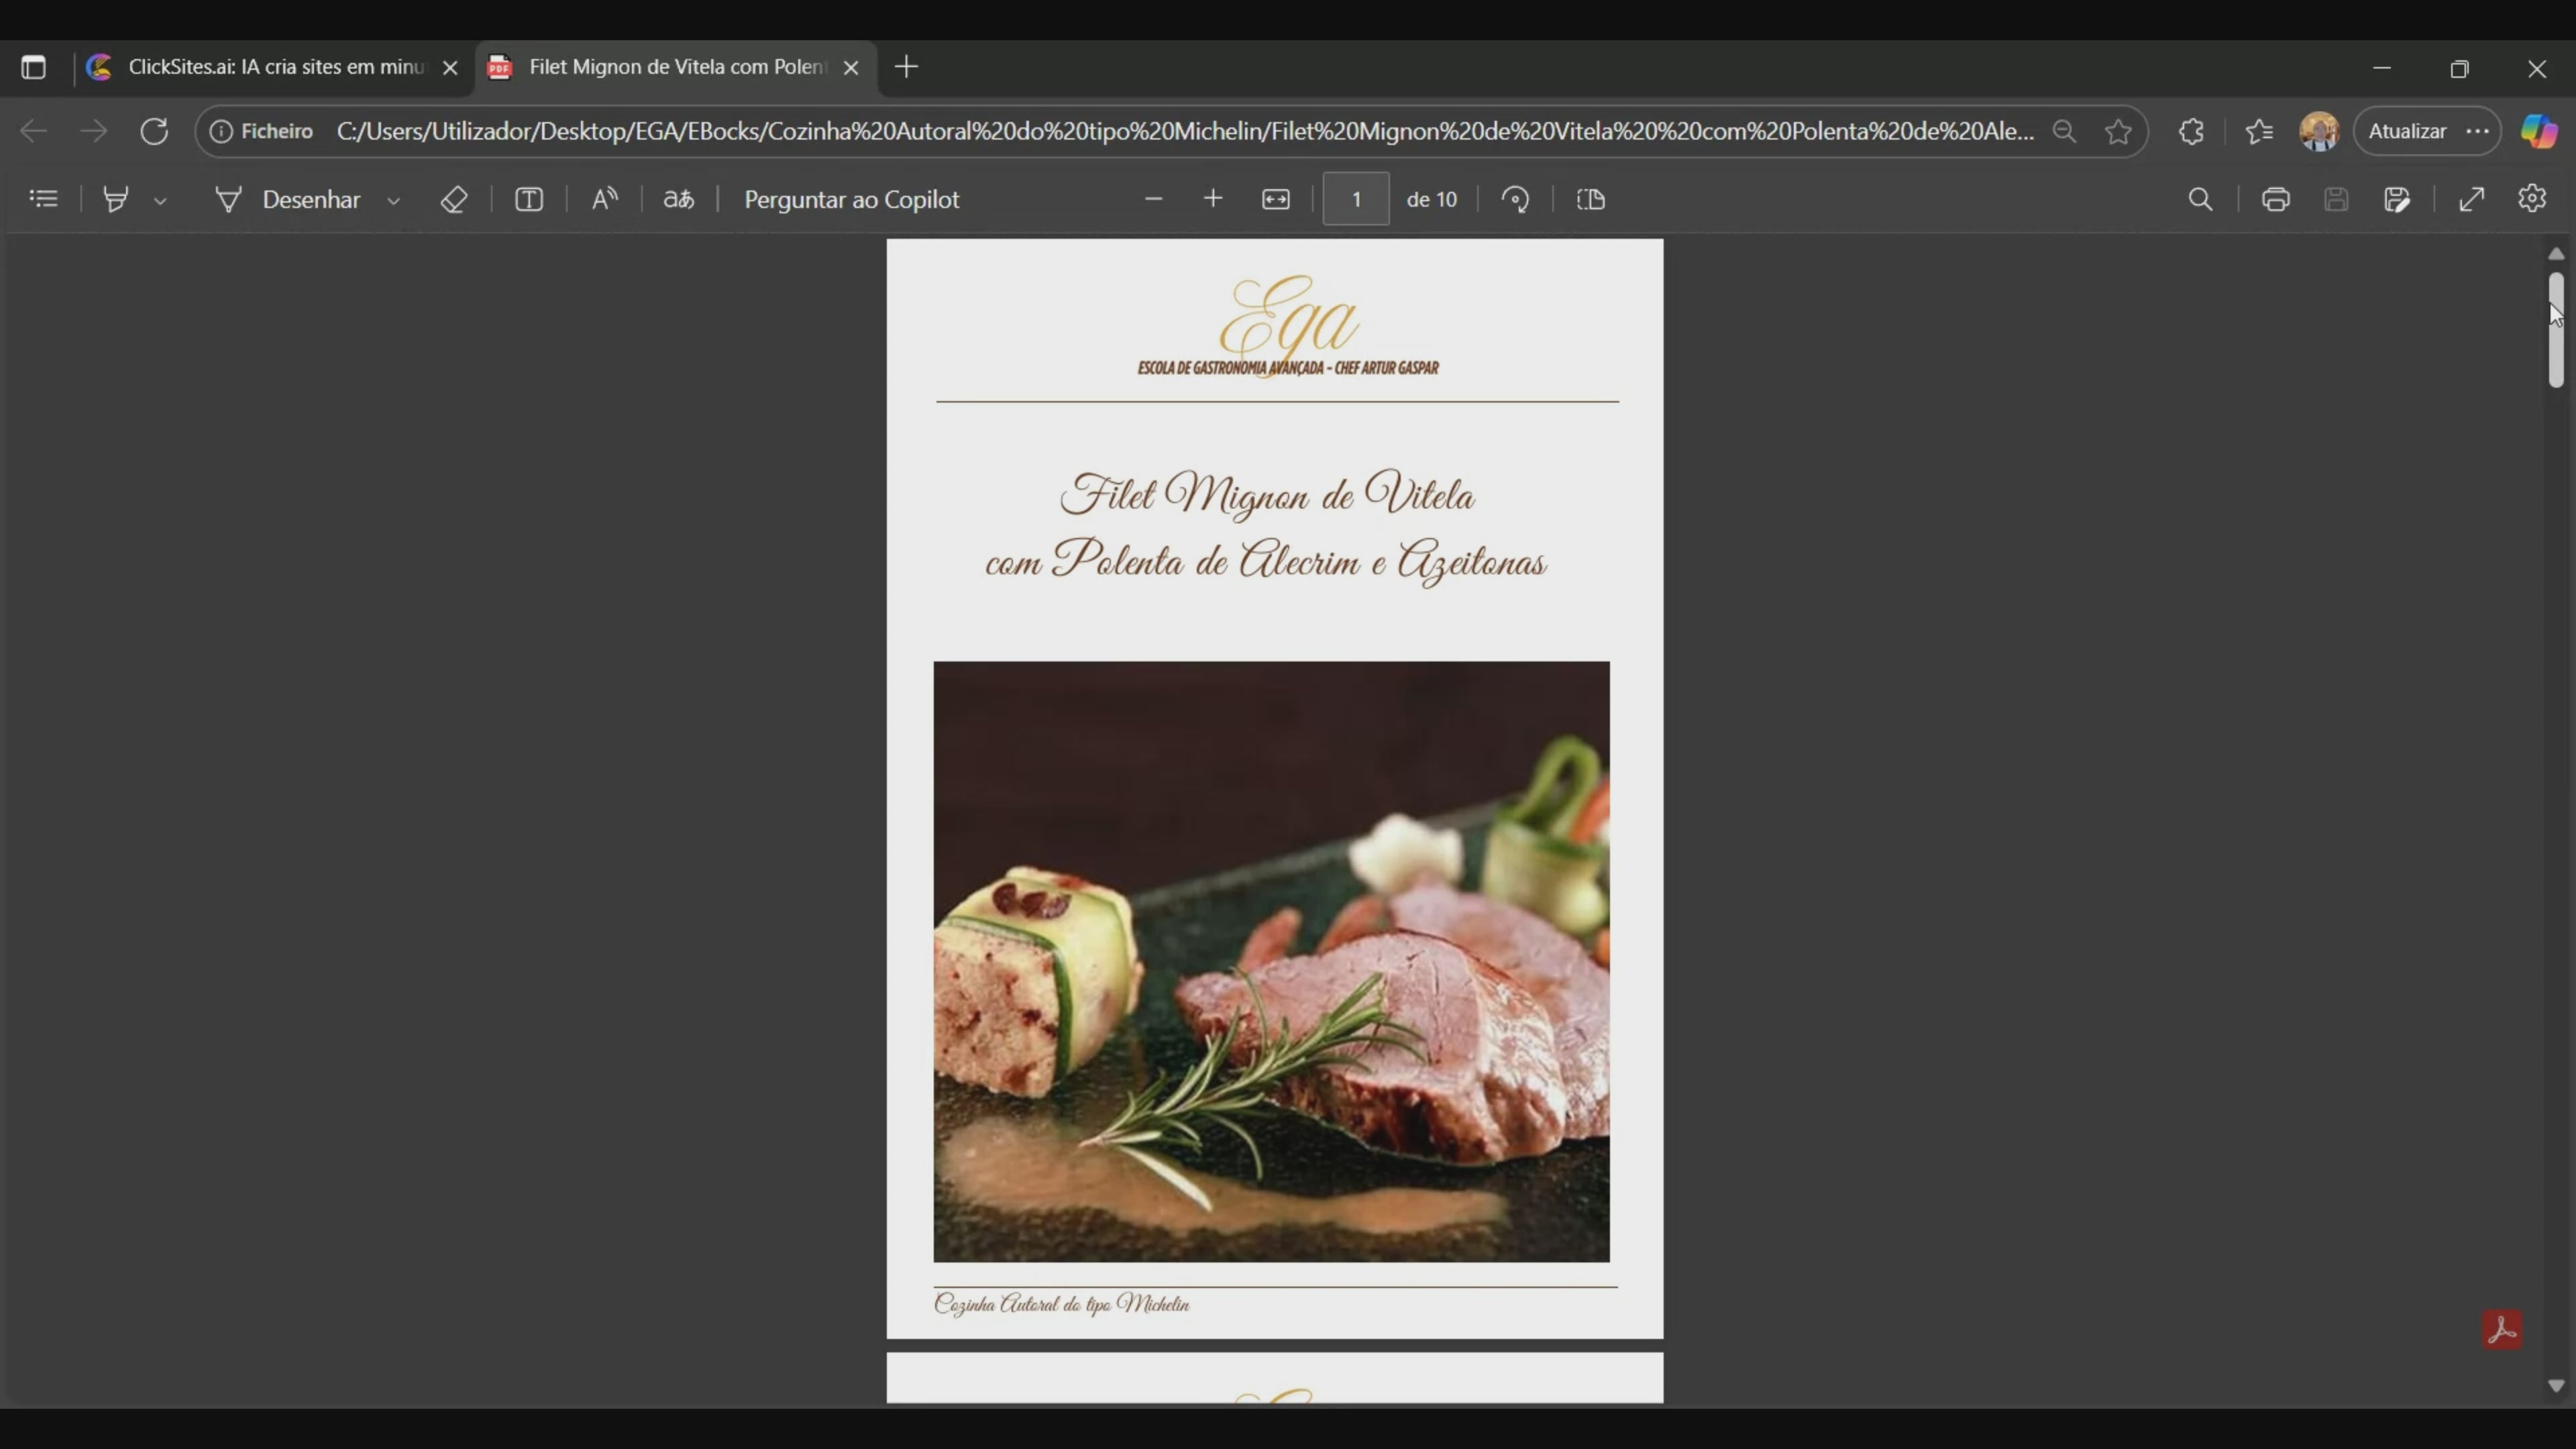Image resolution: width=2576 pixels, height=1449 pixels.
Task: Select the Eraser tool
Action: (454, 199)
